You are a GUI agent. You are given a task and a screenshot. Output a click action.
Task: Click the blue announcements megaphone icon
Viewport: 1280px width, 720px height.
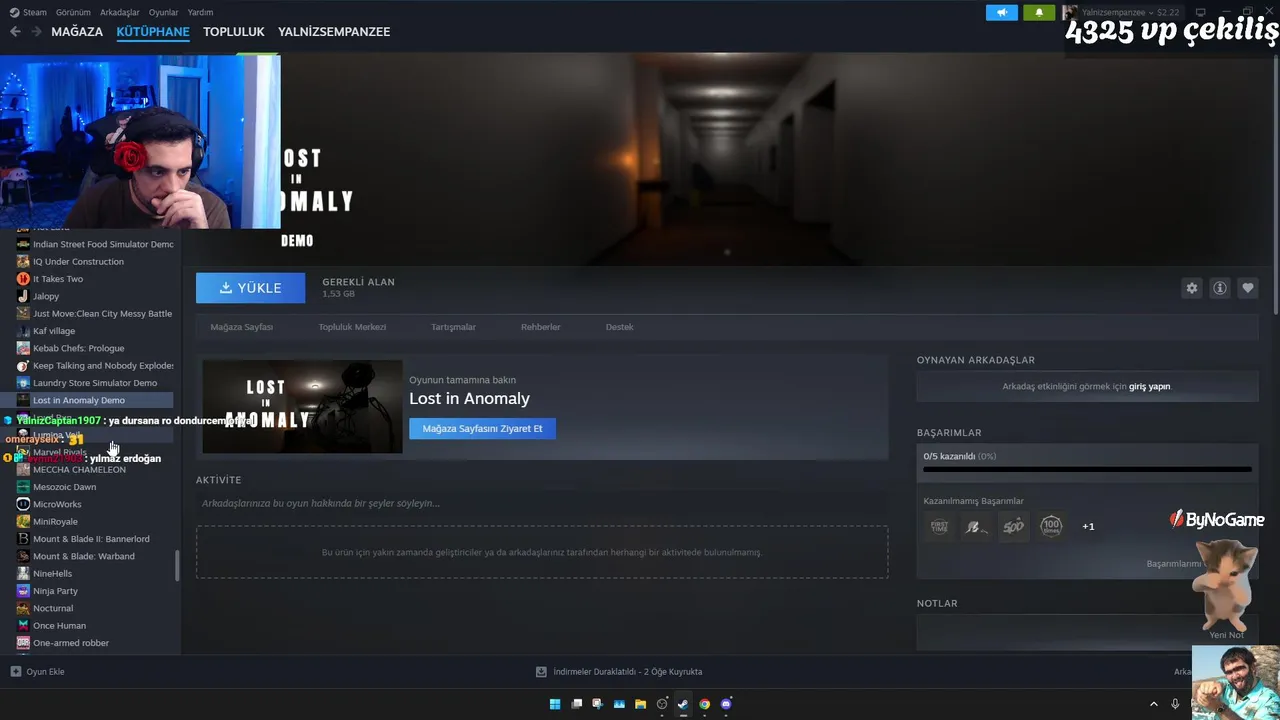(1001, 12)
